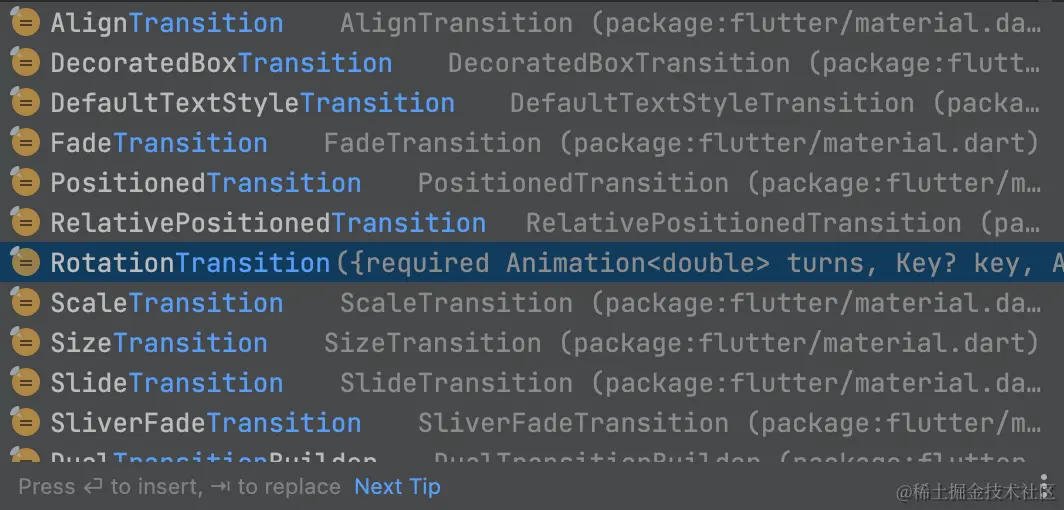Click the icon beside RelativePositionedTransition
This screenshot has height=510, width=1064.
(x=24, y=223)
